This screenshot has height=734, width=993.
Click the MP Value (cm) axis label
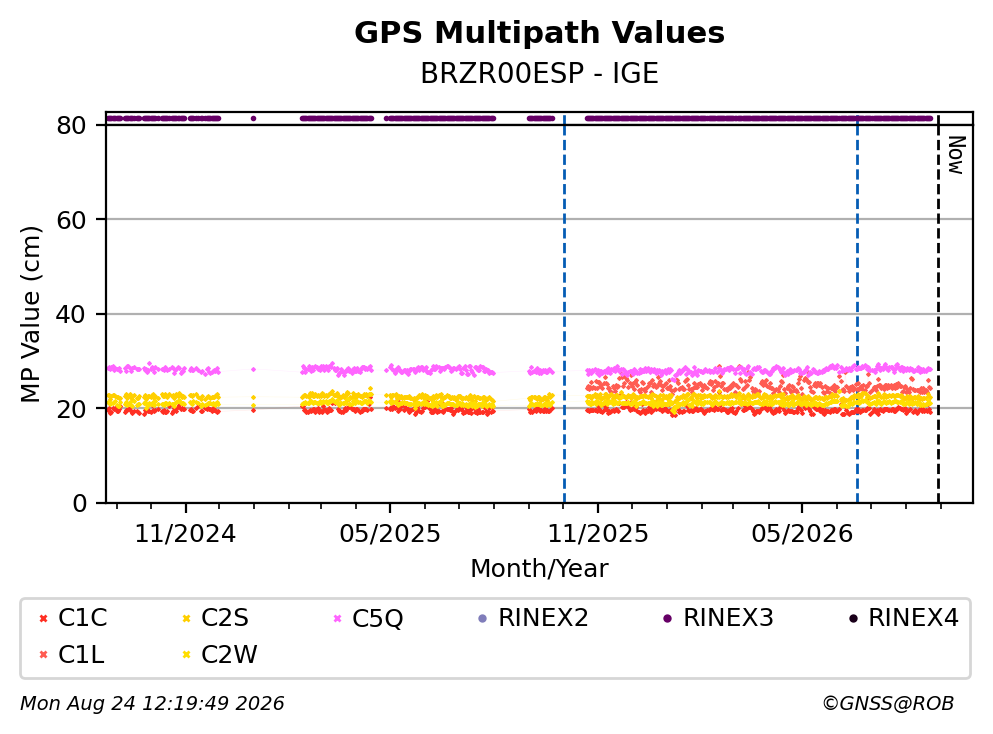30,314
